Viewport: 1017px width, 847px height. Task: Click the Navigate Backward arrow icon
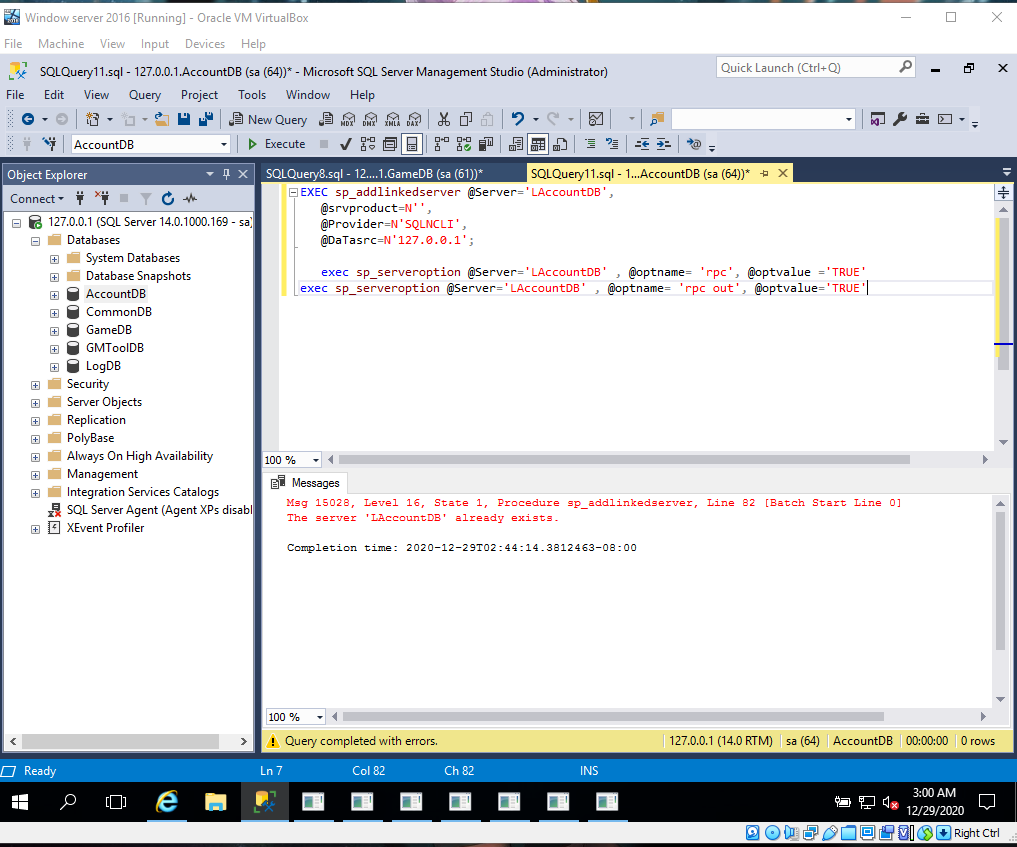pyautogui.click(x=28, y=119)
